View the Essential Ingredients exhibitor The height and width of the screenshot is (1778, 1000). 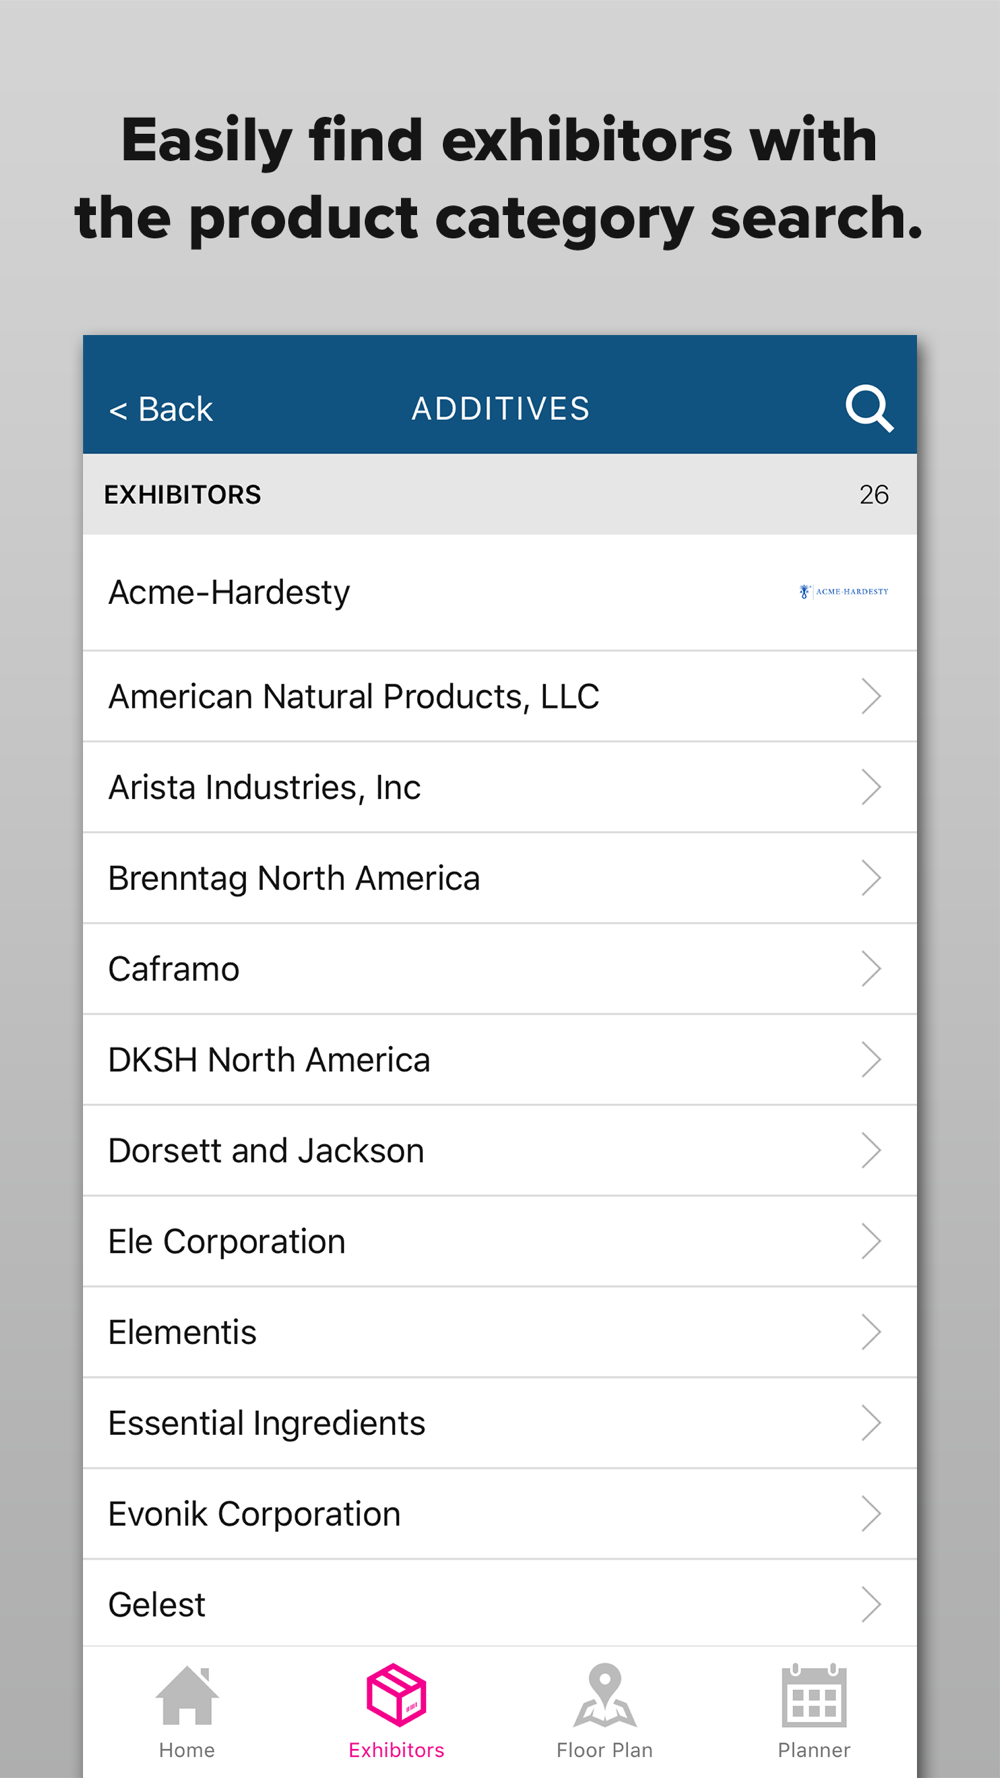click(500, 1423)
